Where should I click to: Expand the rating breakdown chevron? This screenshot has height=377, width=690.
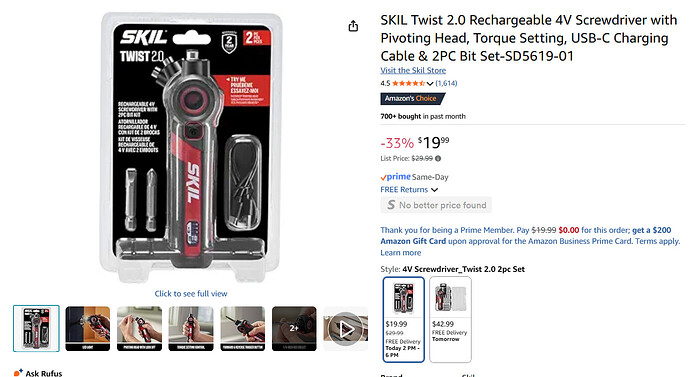pyautogui.click(x=430, y=84)
